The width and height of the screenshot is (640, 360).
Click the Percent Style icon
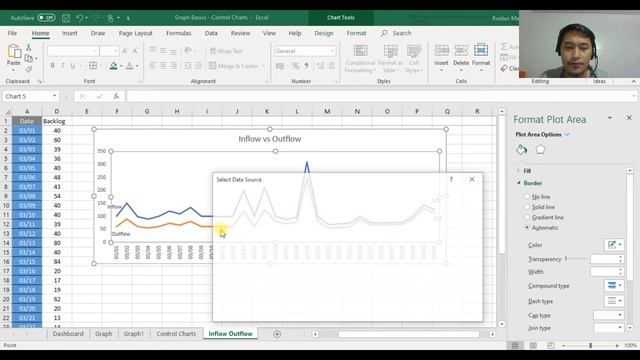point(296,66)
